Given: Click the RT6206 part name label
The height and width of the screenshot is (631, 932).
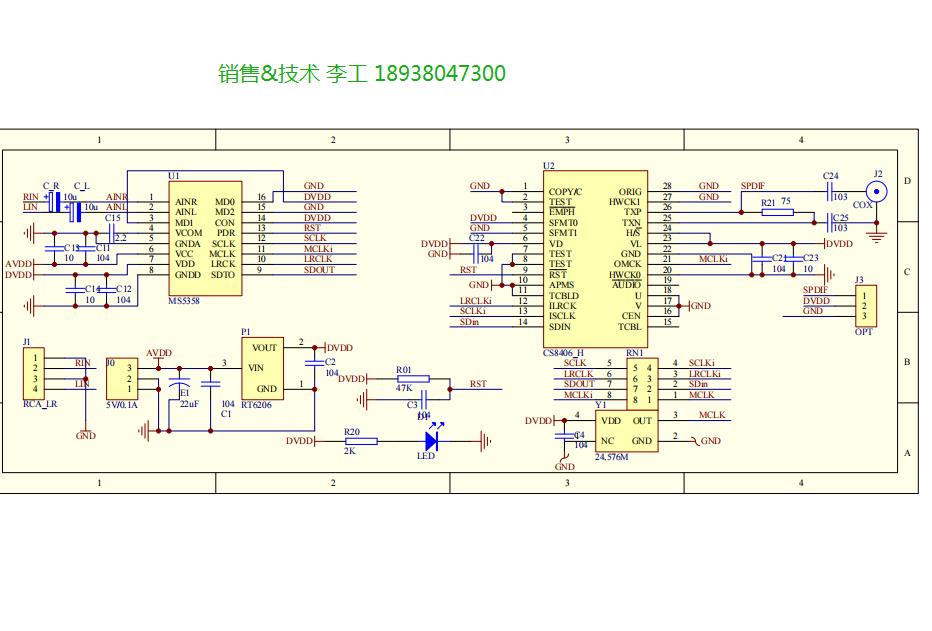Looking at the screenshot, I should pos(257,405).
